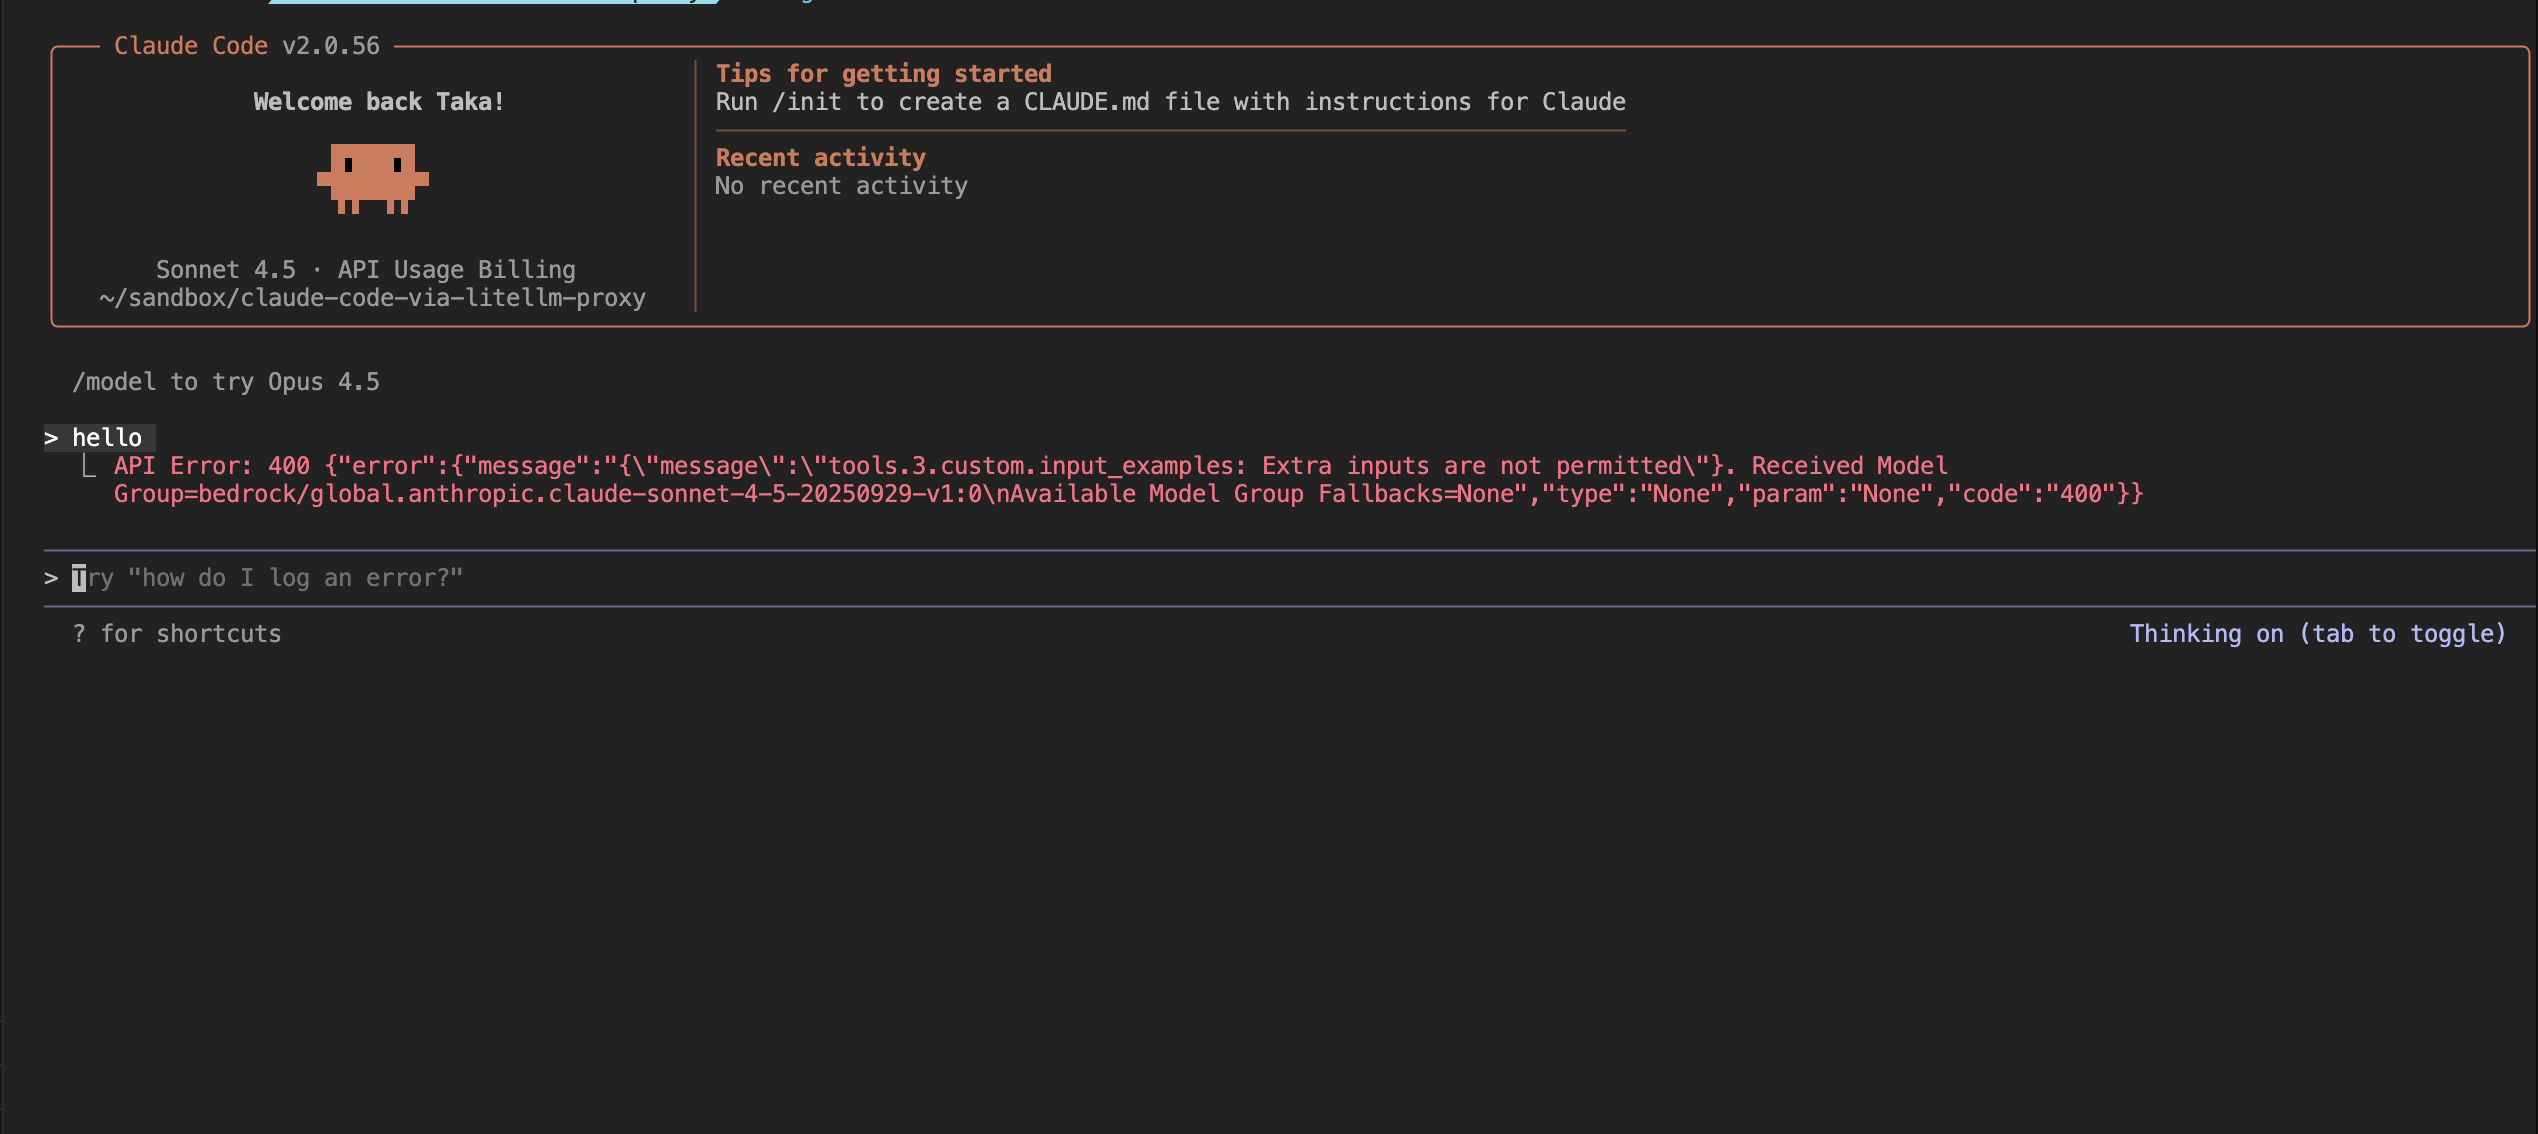The height and width of the screenshot is (1134, 2538).
Task: Click the "Tips for getting started" heading
Action: click(883, 74)
